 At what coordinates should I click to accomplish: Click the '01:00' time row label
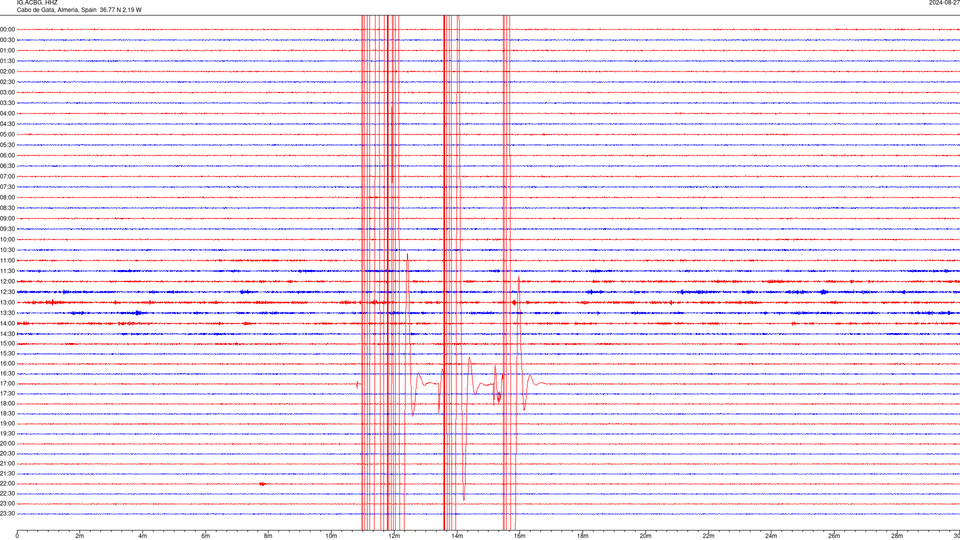pos(7,51)
